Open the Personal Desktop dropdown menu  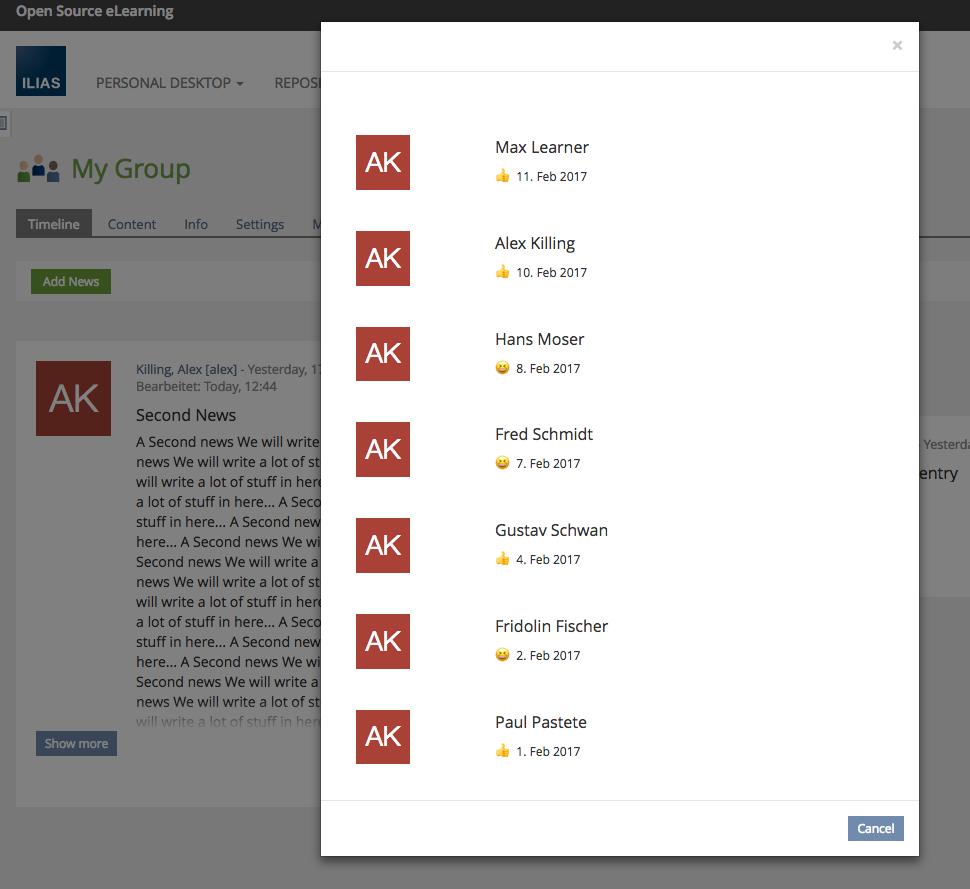[169, 83]
